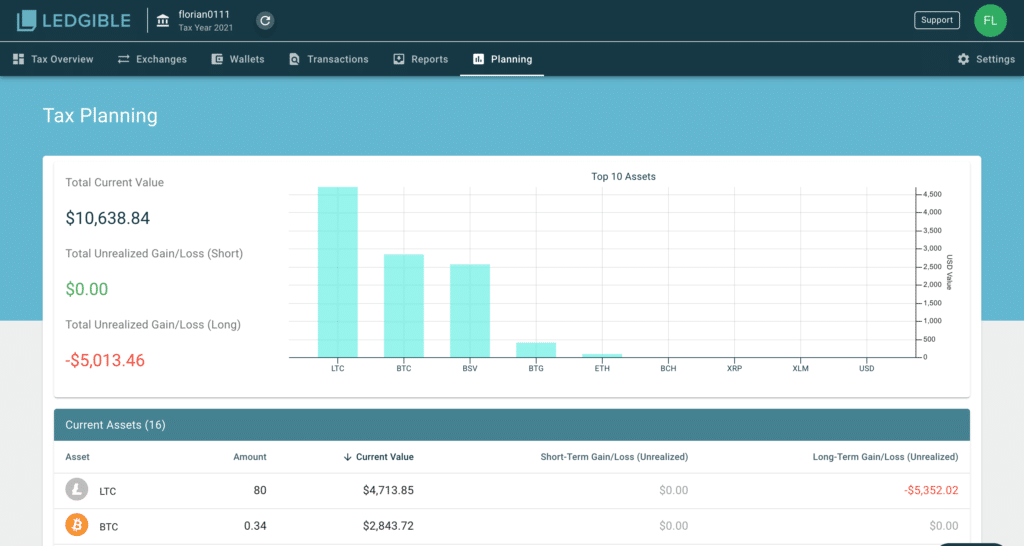Open the Transactions tab
1024x546 pixels.
[x=328, y=59]
